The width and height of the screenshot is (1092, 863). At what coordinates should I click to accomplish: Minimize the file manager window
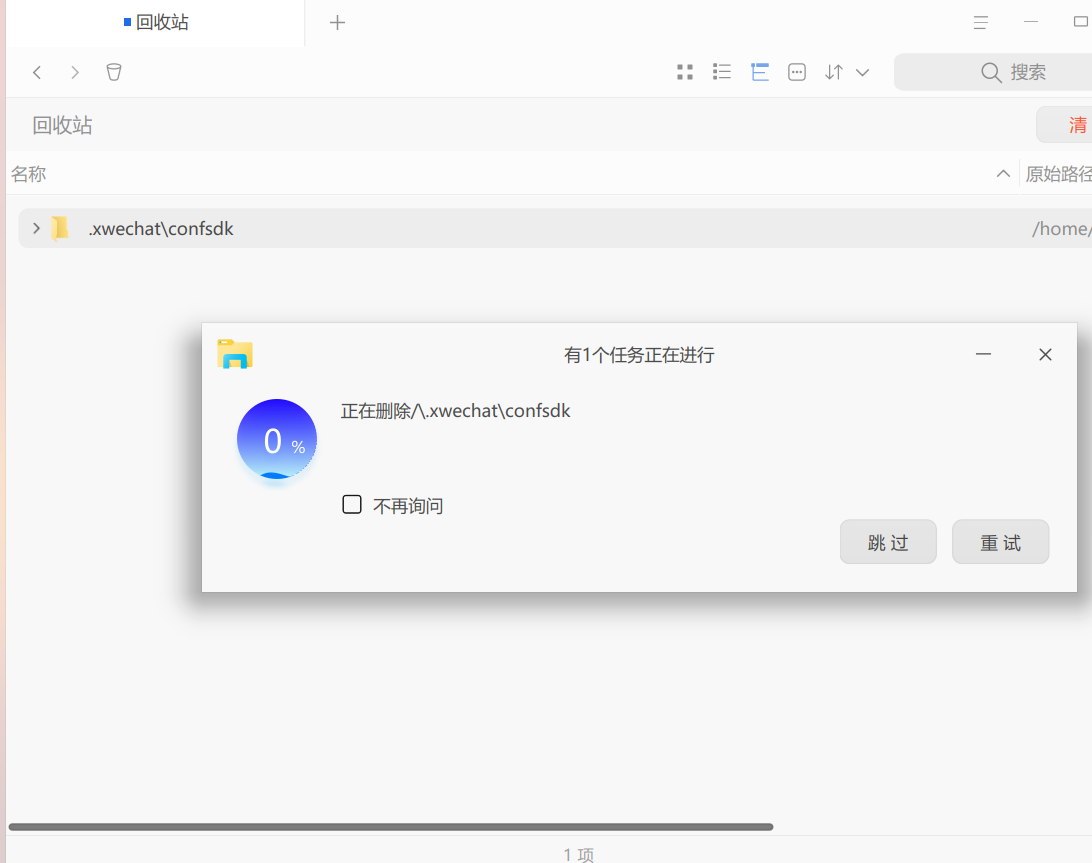point(1031,22)
